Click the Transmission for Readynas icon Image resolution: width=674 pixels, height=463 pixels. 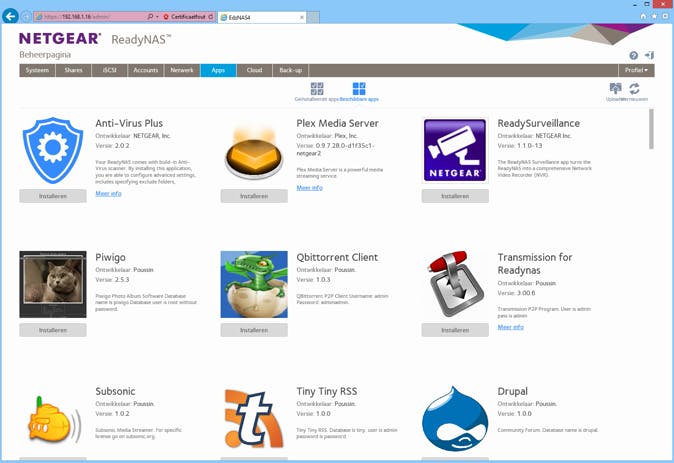point(455,284)
